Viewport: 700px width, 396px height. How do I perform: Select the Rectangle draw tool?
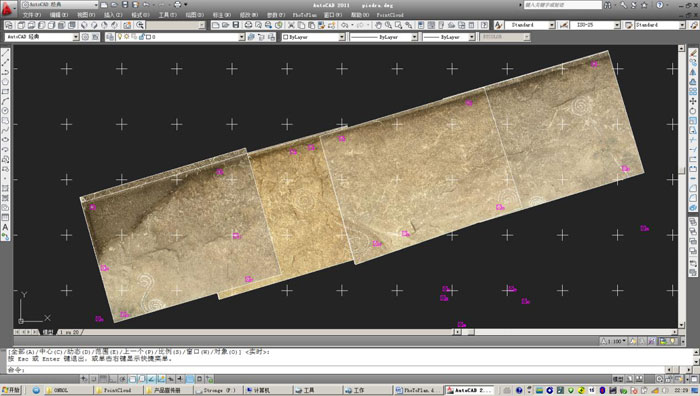[x=5, y=92]
